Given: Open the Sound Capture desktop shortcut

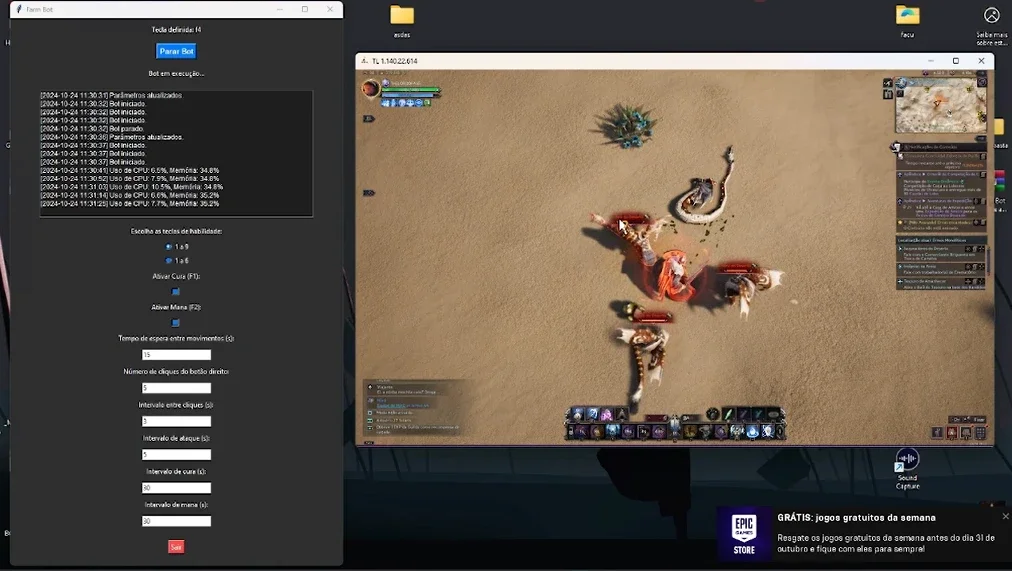Looking at the screenshot, I should pyautogui.click(x=907, y=468).
